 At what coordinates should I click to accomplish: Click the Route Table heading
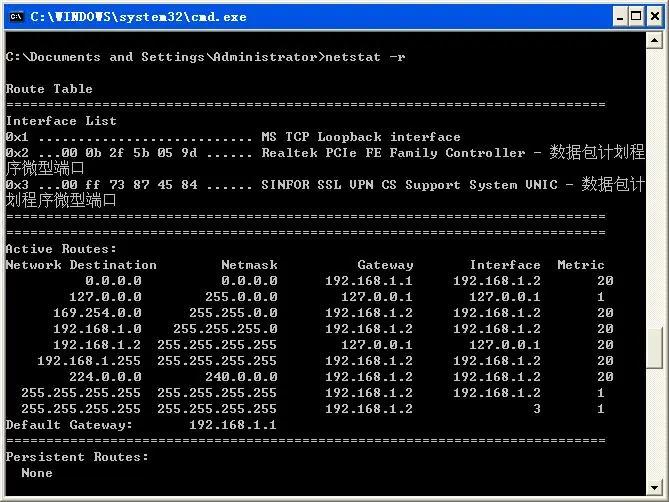tap(49, 89)
